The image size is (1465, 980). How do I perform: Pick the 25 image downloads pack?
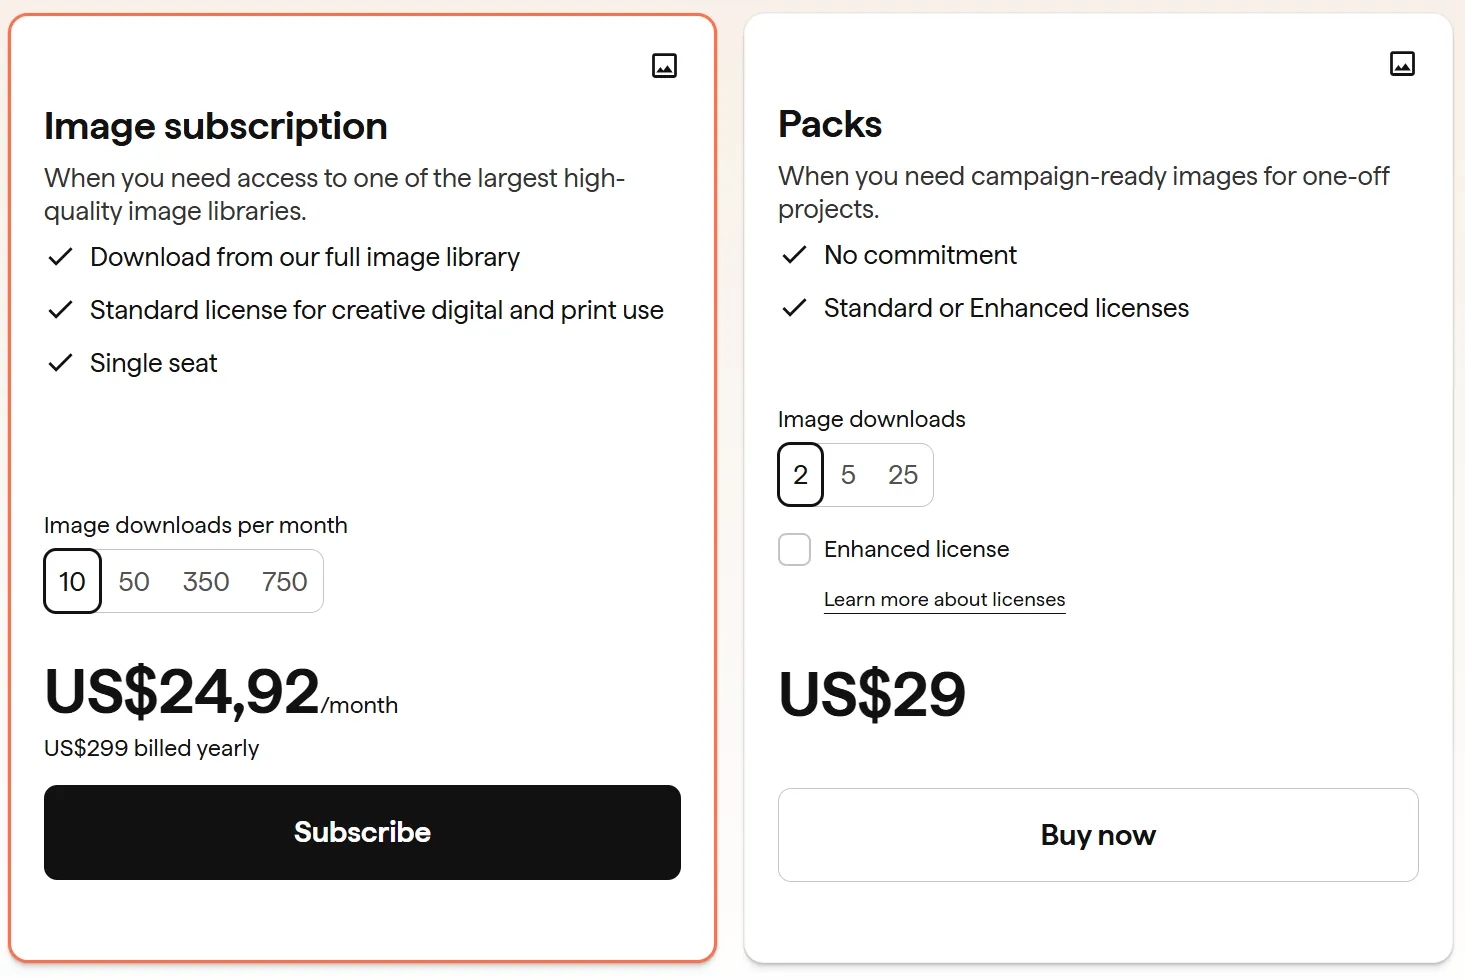[x=903, y=475]
